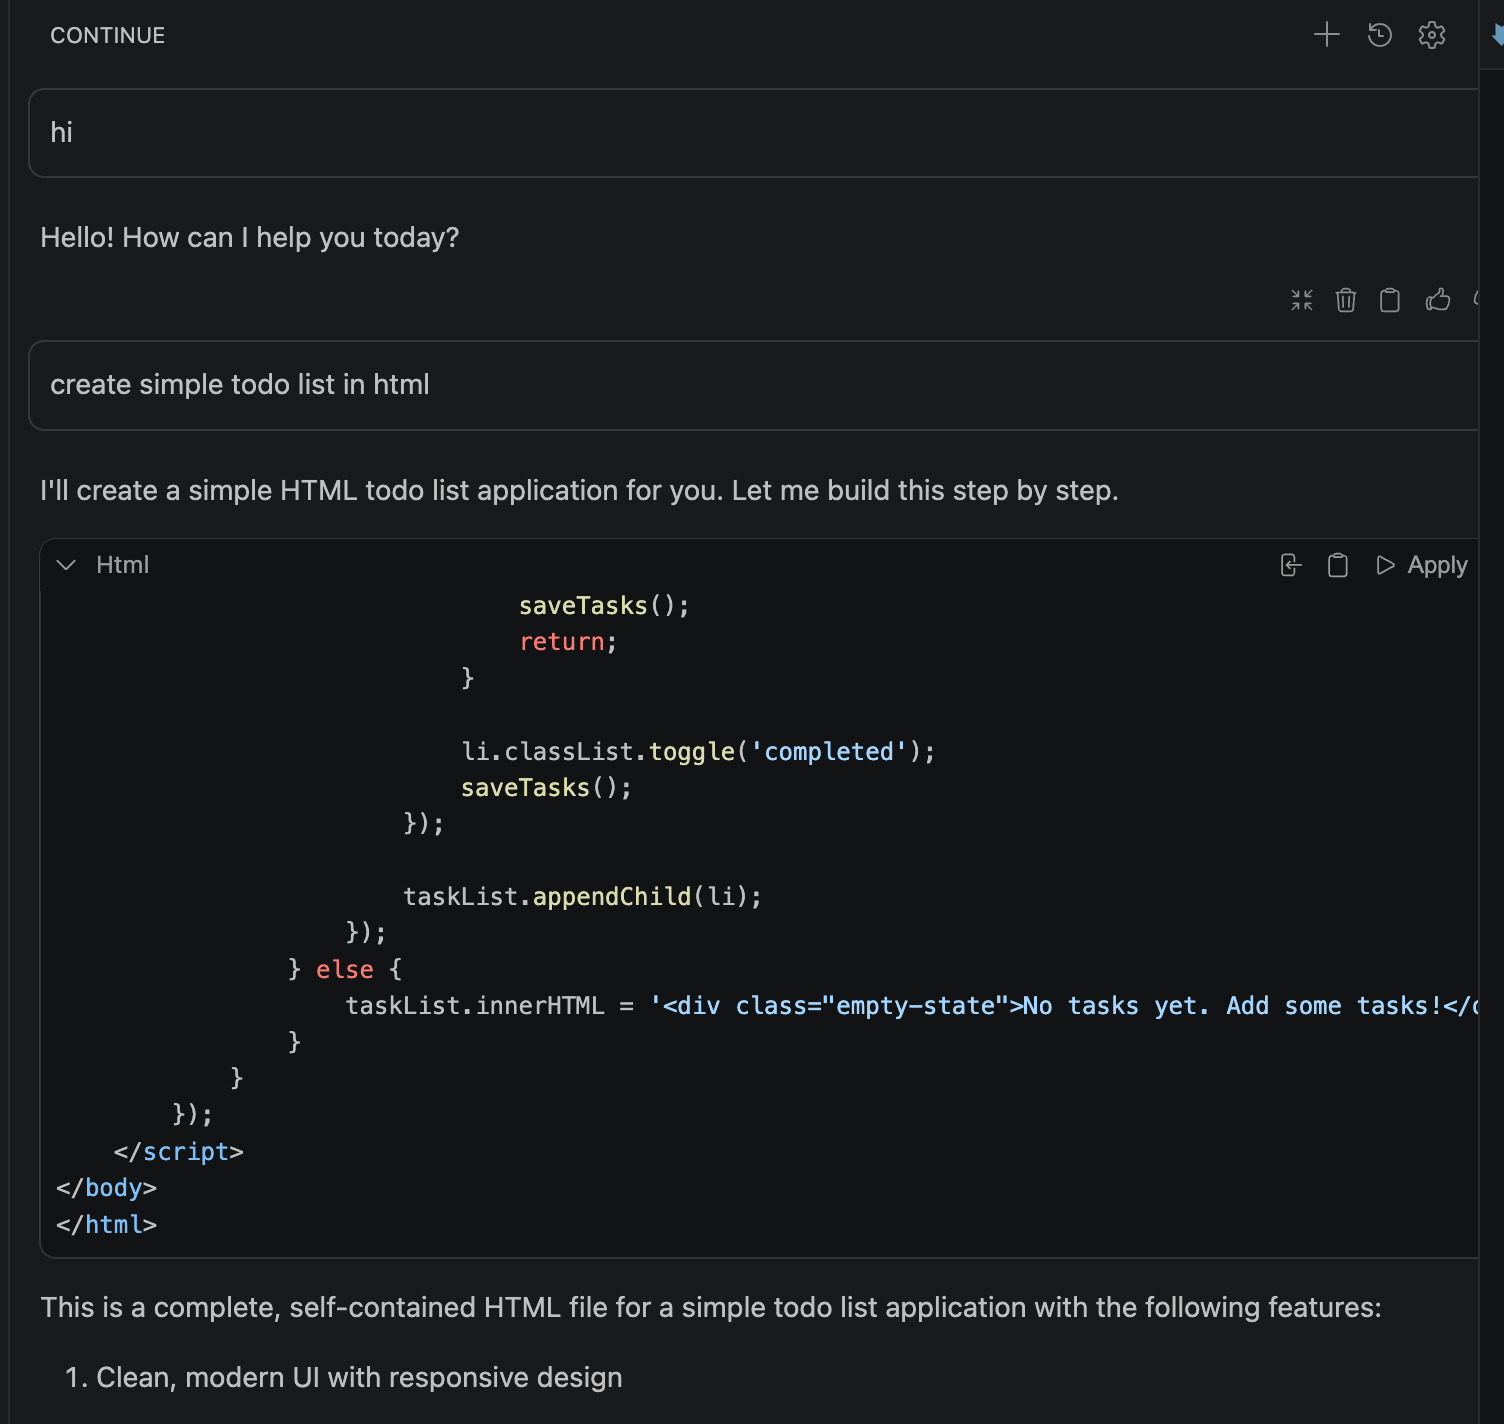Click the CONTINUE panel title
The height and width of the screenshot is (1424, 1504).
(108, 36)
